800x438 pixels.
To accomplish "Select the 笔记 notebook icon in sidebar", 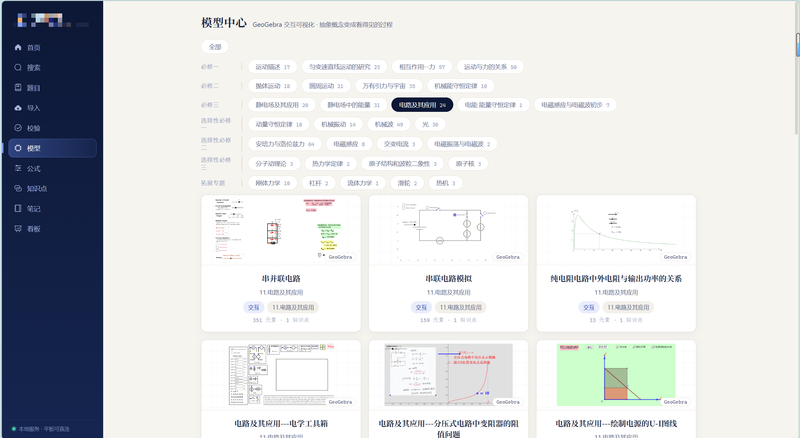I will [18, 208].
